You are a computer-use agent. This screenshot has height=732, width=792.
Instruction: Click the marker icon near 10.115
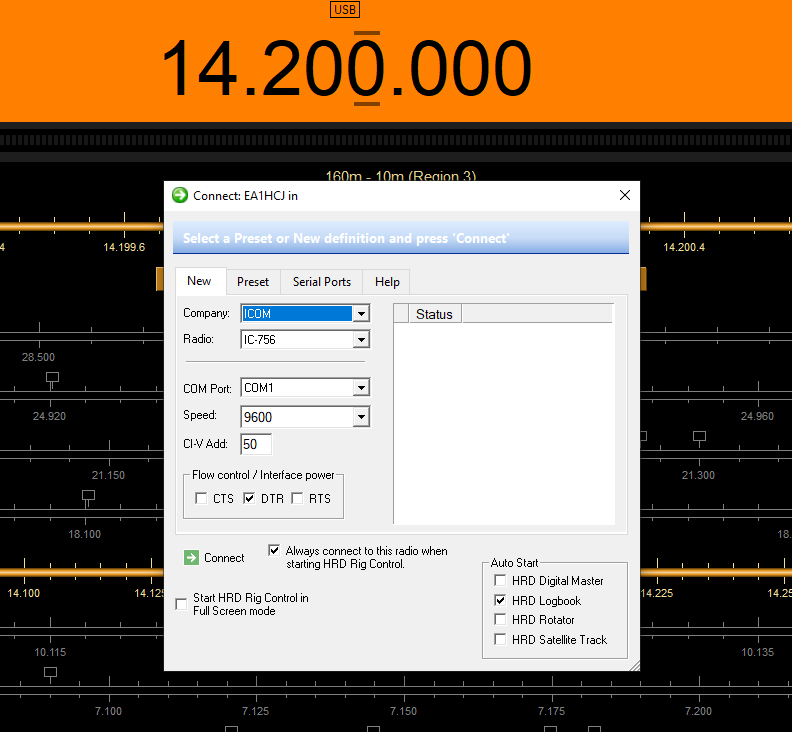point(51,672)
